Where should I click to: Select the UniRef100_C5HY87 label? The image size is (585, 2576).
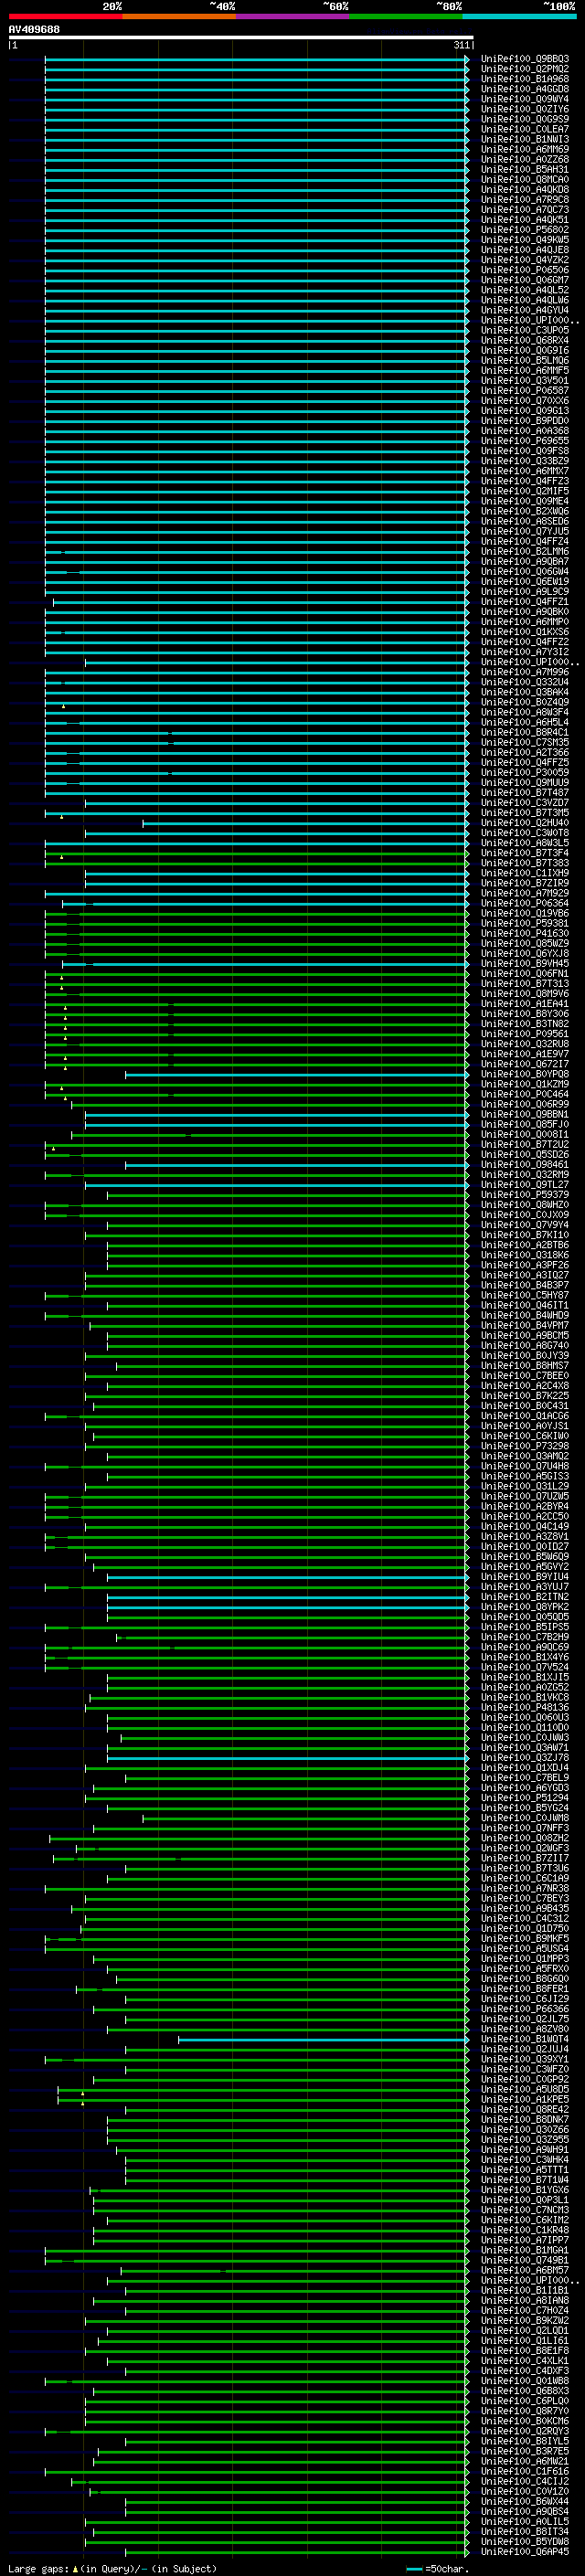click(524, 1295)
